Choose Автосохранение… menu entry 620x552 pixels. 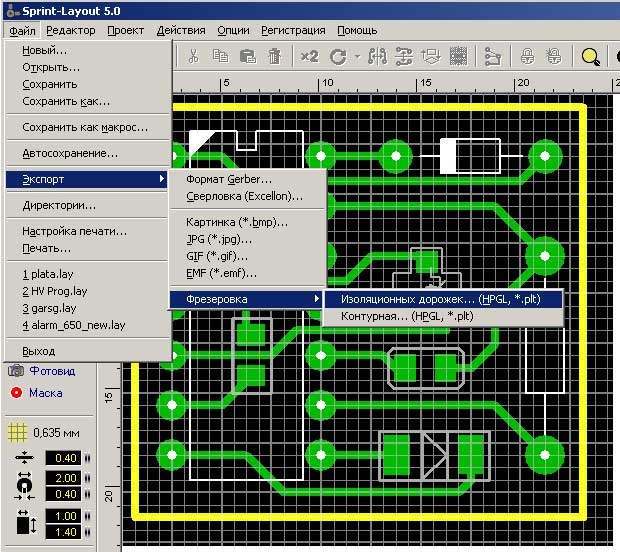[88, 153]
